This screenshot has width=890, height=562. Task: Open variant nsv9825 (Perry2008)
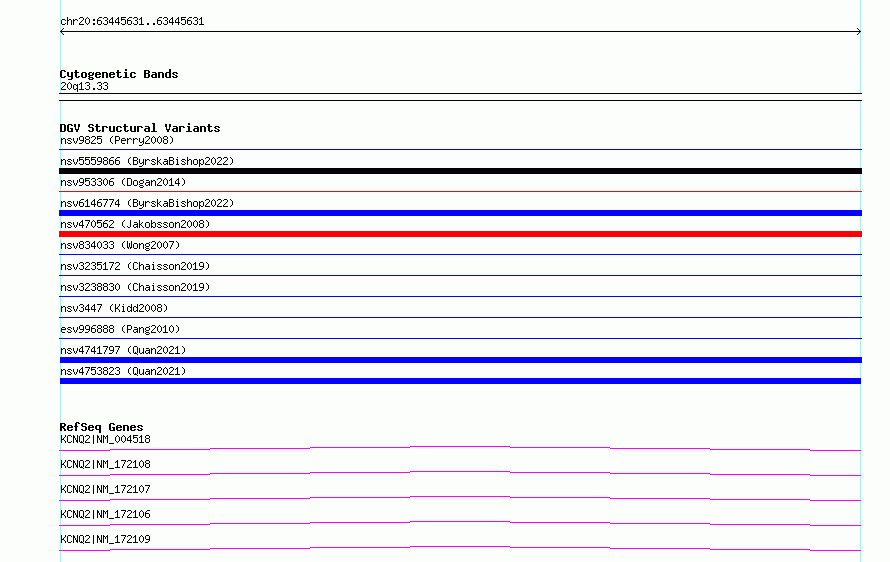(117, 140)
